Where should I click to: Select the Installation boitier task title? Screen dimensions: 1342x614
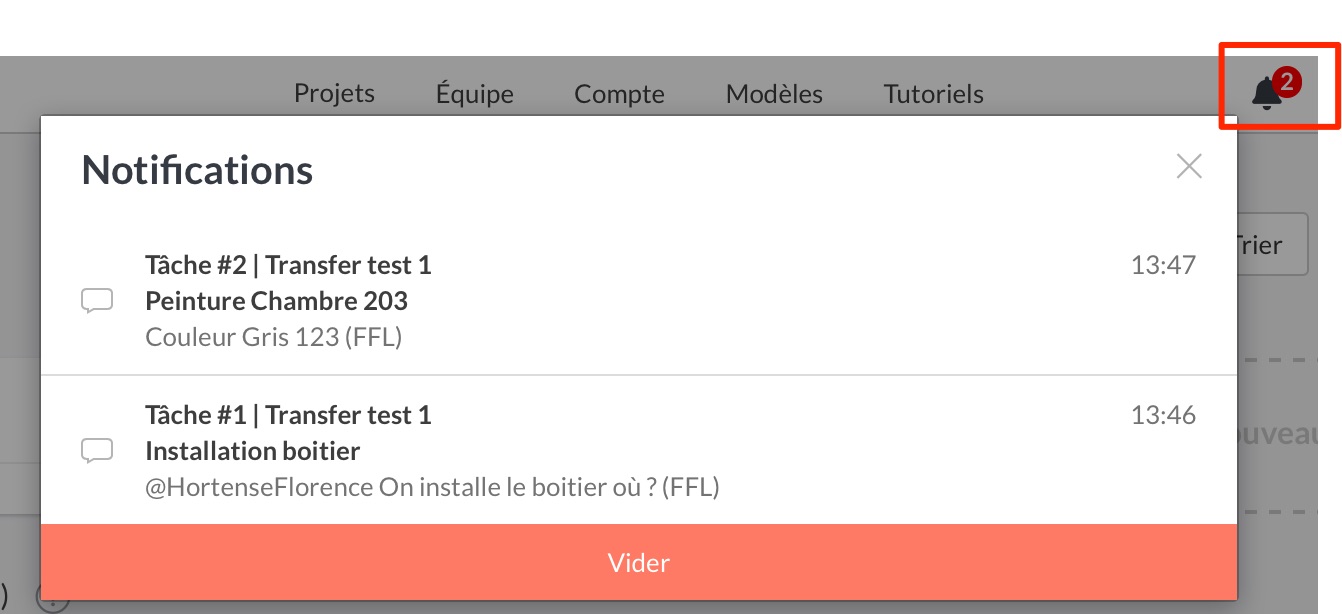pos(252,451)
